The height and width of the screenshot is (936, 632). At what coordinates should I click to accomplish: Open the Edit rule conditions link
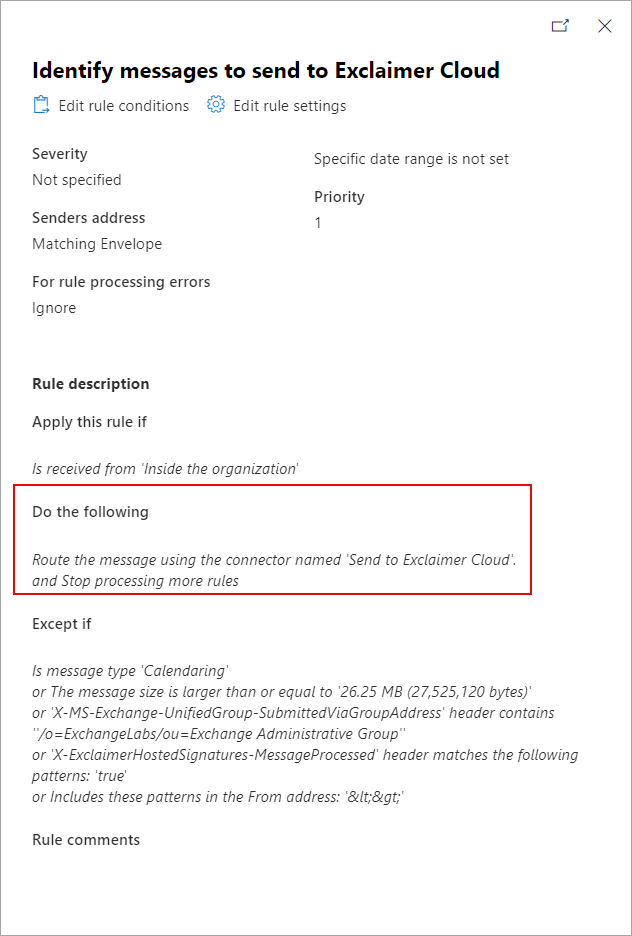(124, 105)
